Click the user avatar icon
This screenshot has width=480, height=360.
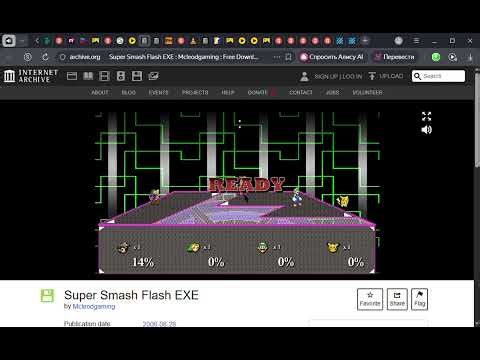tap(304, 76)
